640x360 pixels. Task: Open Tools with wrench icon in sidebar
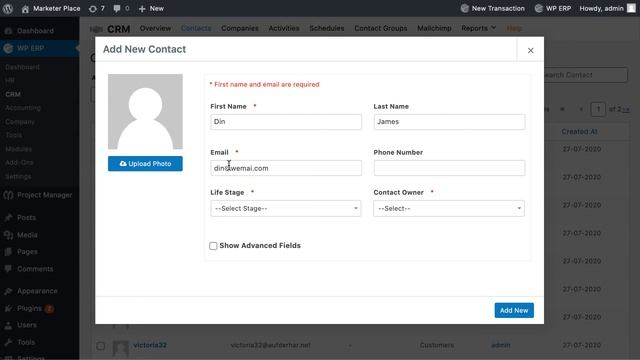[26, 342]
